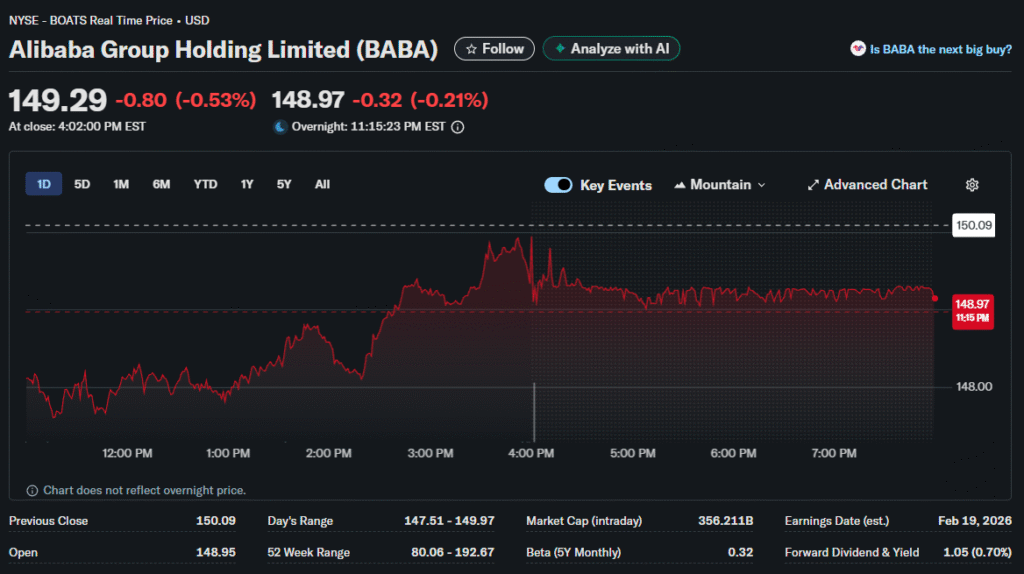Select the 1M chart range
The height and width of the screenshot is (574, 1024).
[121, 184]
